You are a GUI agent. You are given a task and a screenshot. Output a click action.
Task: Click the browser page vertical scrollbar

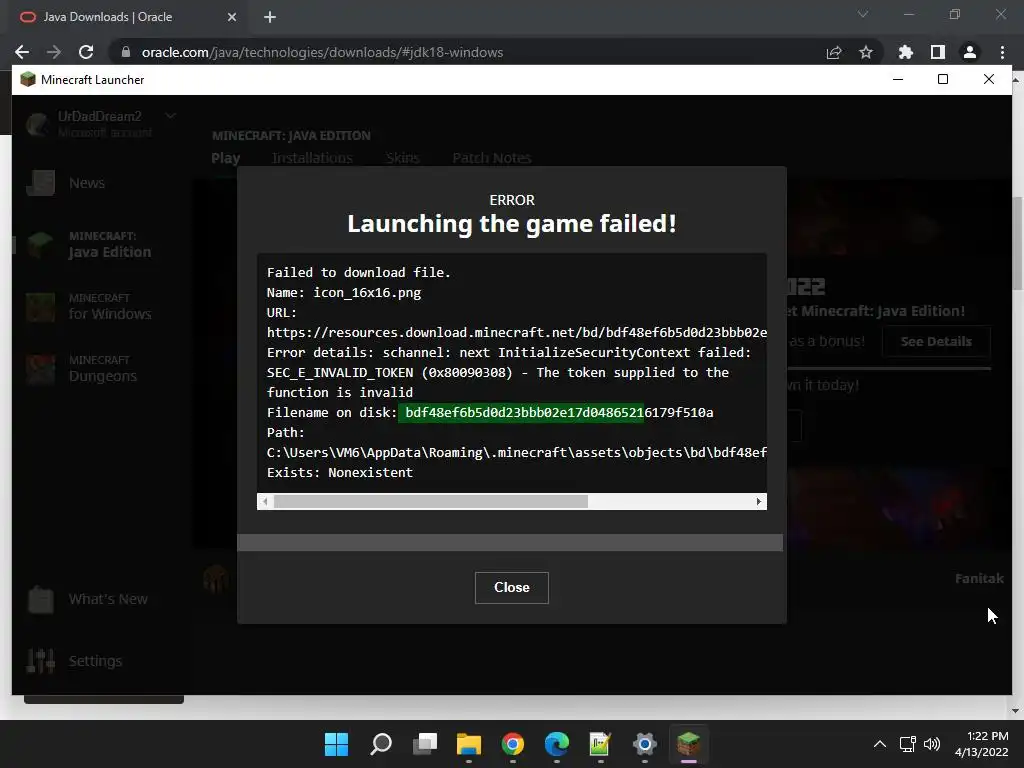(1017, 244)
